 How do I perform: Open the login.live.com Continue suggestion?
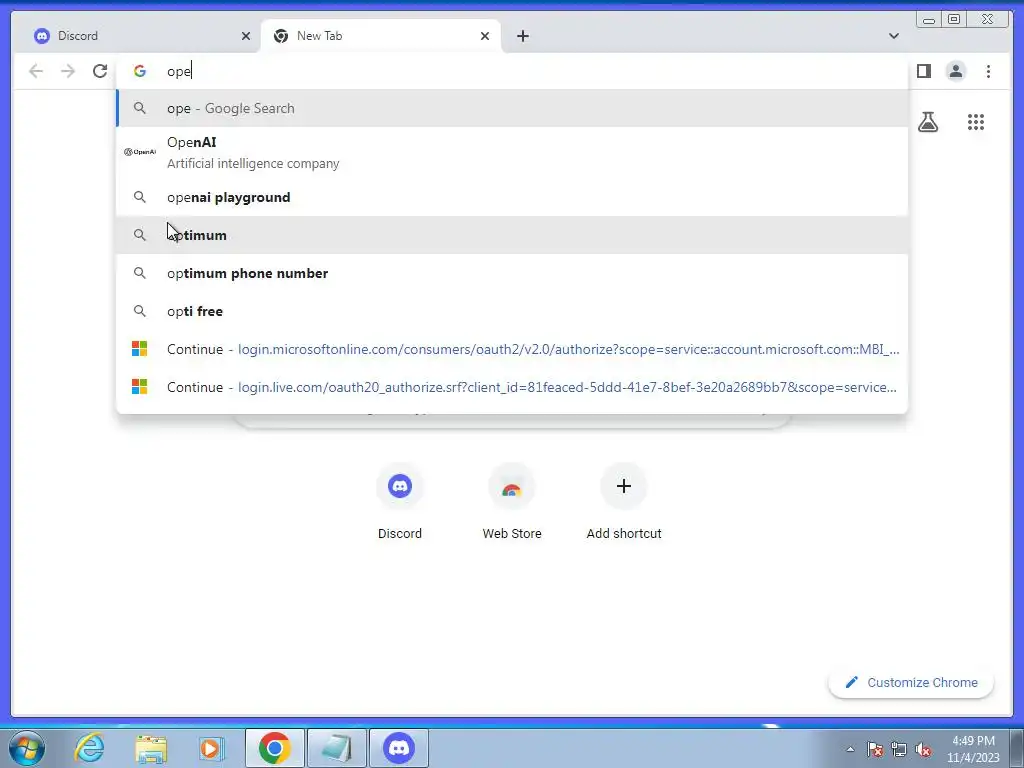[x=512, y=387]
